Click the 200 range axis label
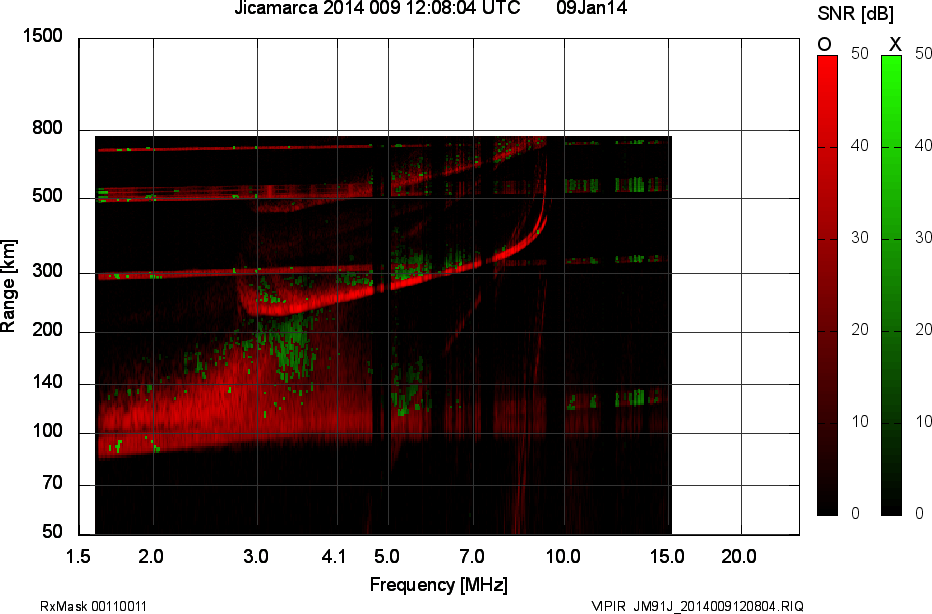This screenshot has width=932, height=614. 47,330
